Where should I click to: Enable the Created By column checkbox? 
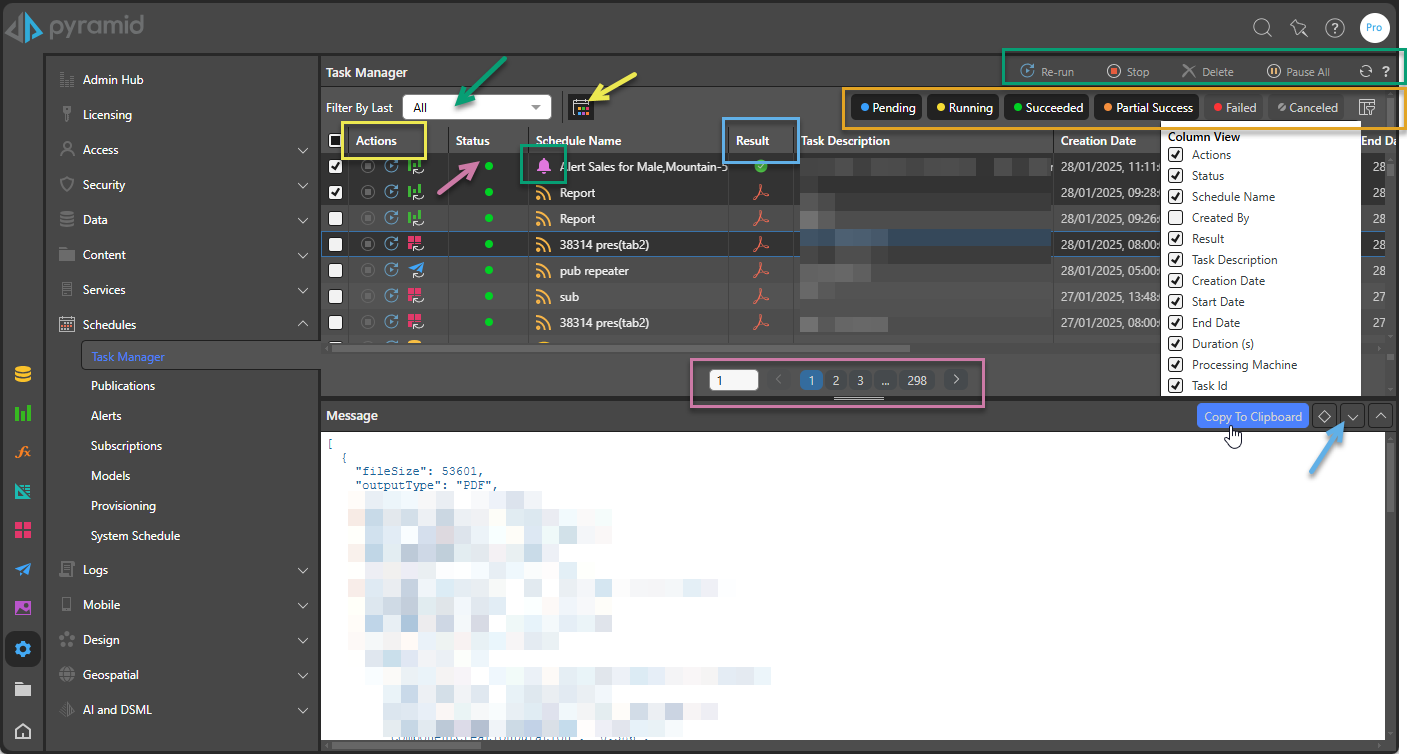1176,218
